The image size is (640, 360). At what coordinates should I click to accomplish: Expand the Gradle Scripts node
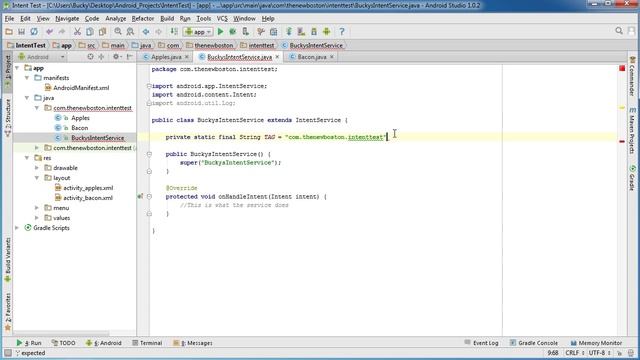coord(17,228)
